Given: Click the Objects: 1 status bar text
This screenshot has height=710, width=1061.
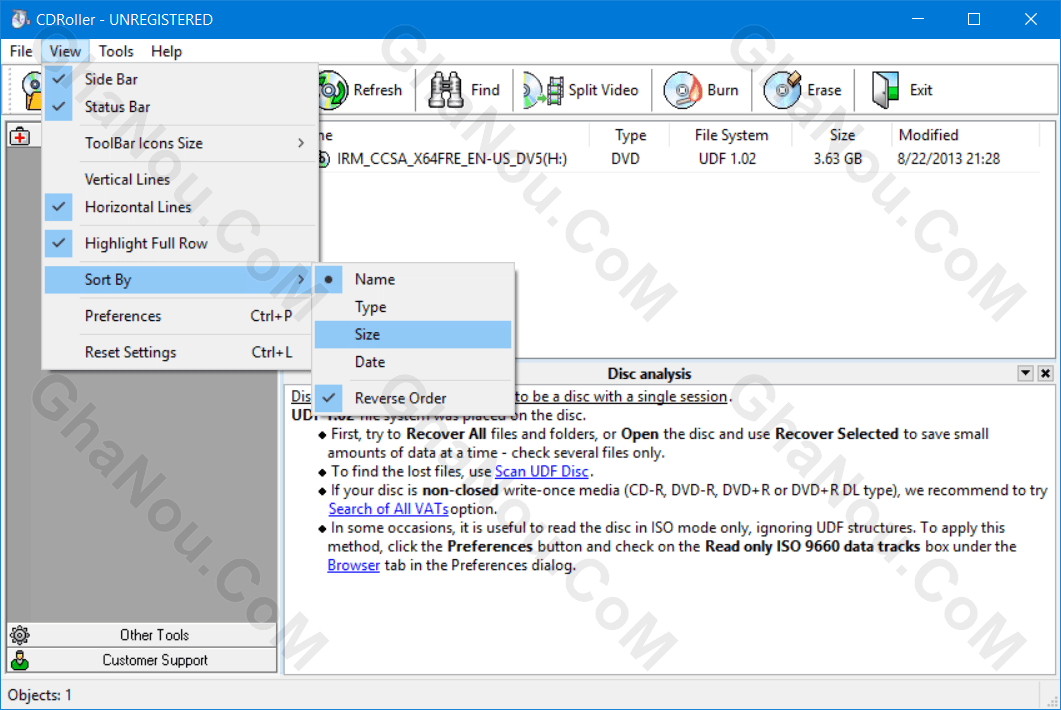Looking at the screenshot, I should tap(40, 695).
